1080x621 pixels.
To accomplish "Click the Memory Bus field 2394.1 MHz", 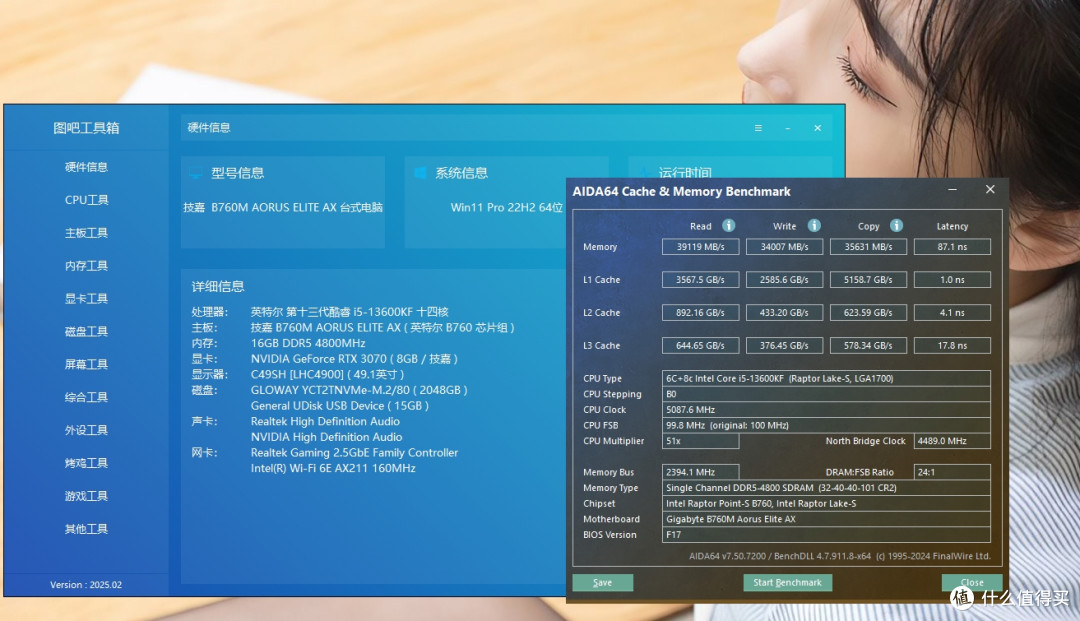I will [700, 472].
